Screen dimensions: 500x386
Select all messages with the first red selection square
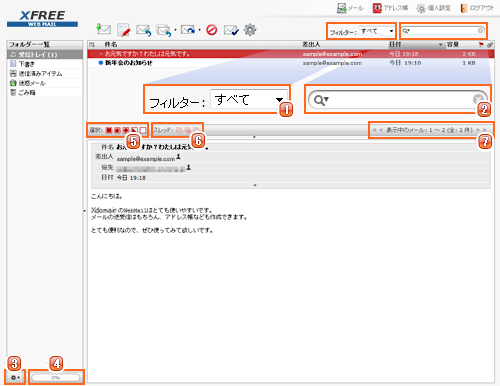click(109, 130)
